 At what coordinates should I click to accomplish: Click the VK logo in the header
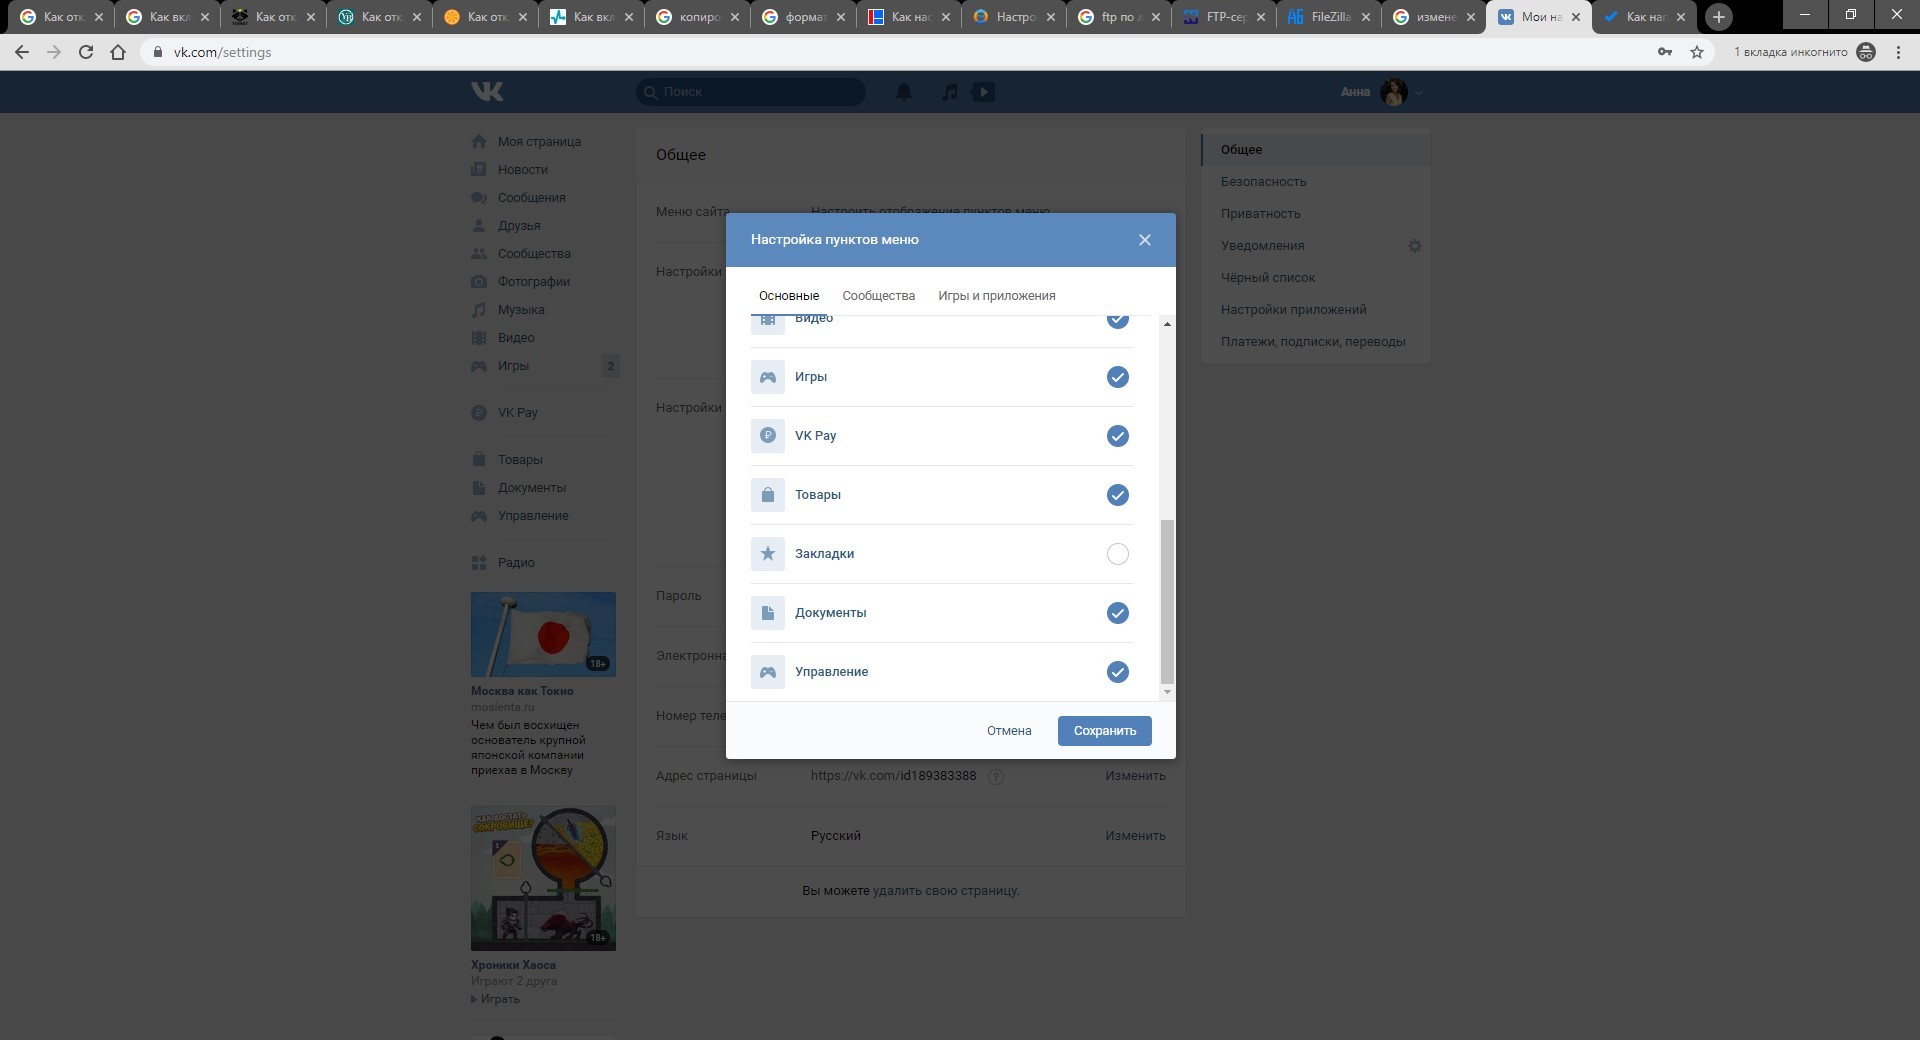487,92
